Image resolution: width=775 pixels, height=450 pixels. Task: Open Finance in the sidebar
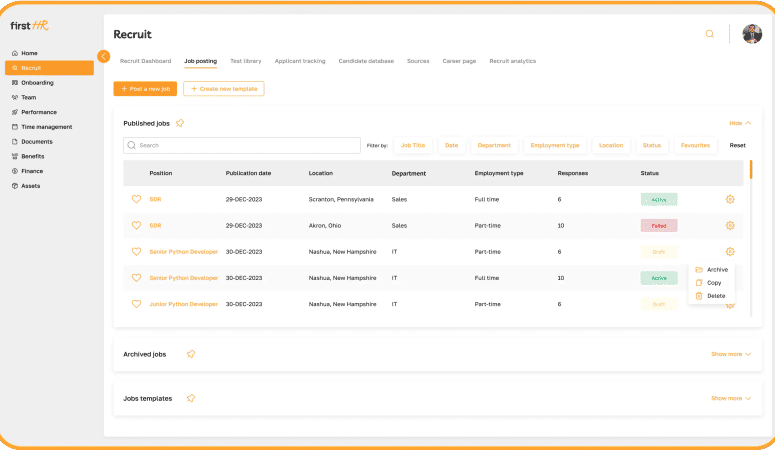pos(32,171)
